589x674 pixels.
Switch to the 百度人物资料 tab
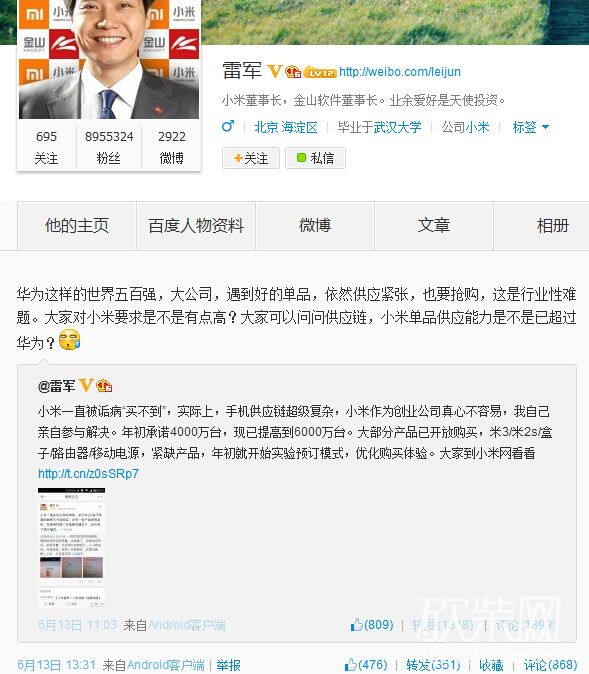196,225
